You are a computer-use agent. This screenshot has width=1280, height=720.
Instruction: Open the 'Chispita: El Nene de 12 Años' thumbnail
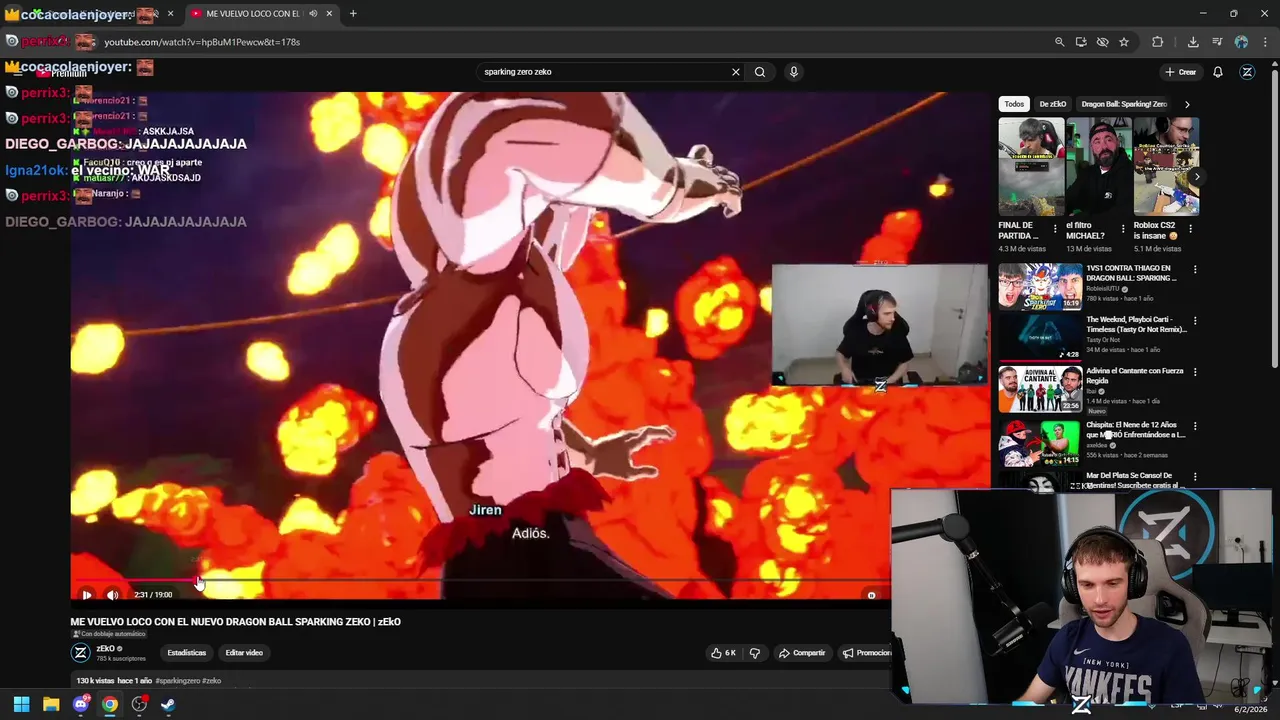(x=1040, y=443)
